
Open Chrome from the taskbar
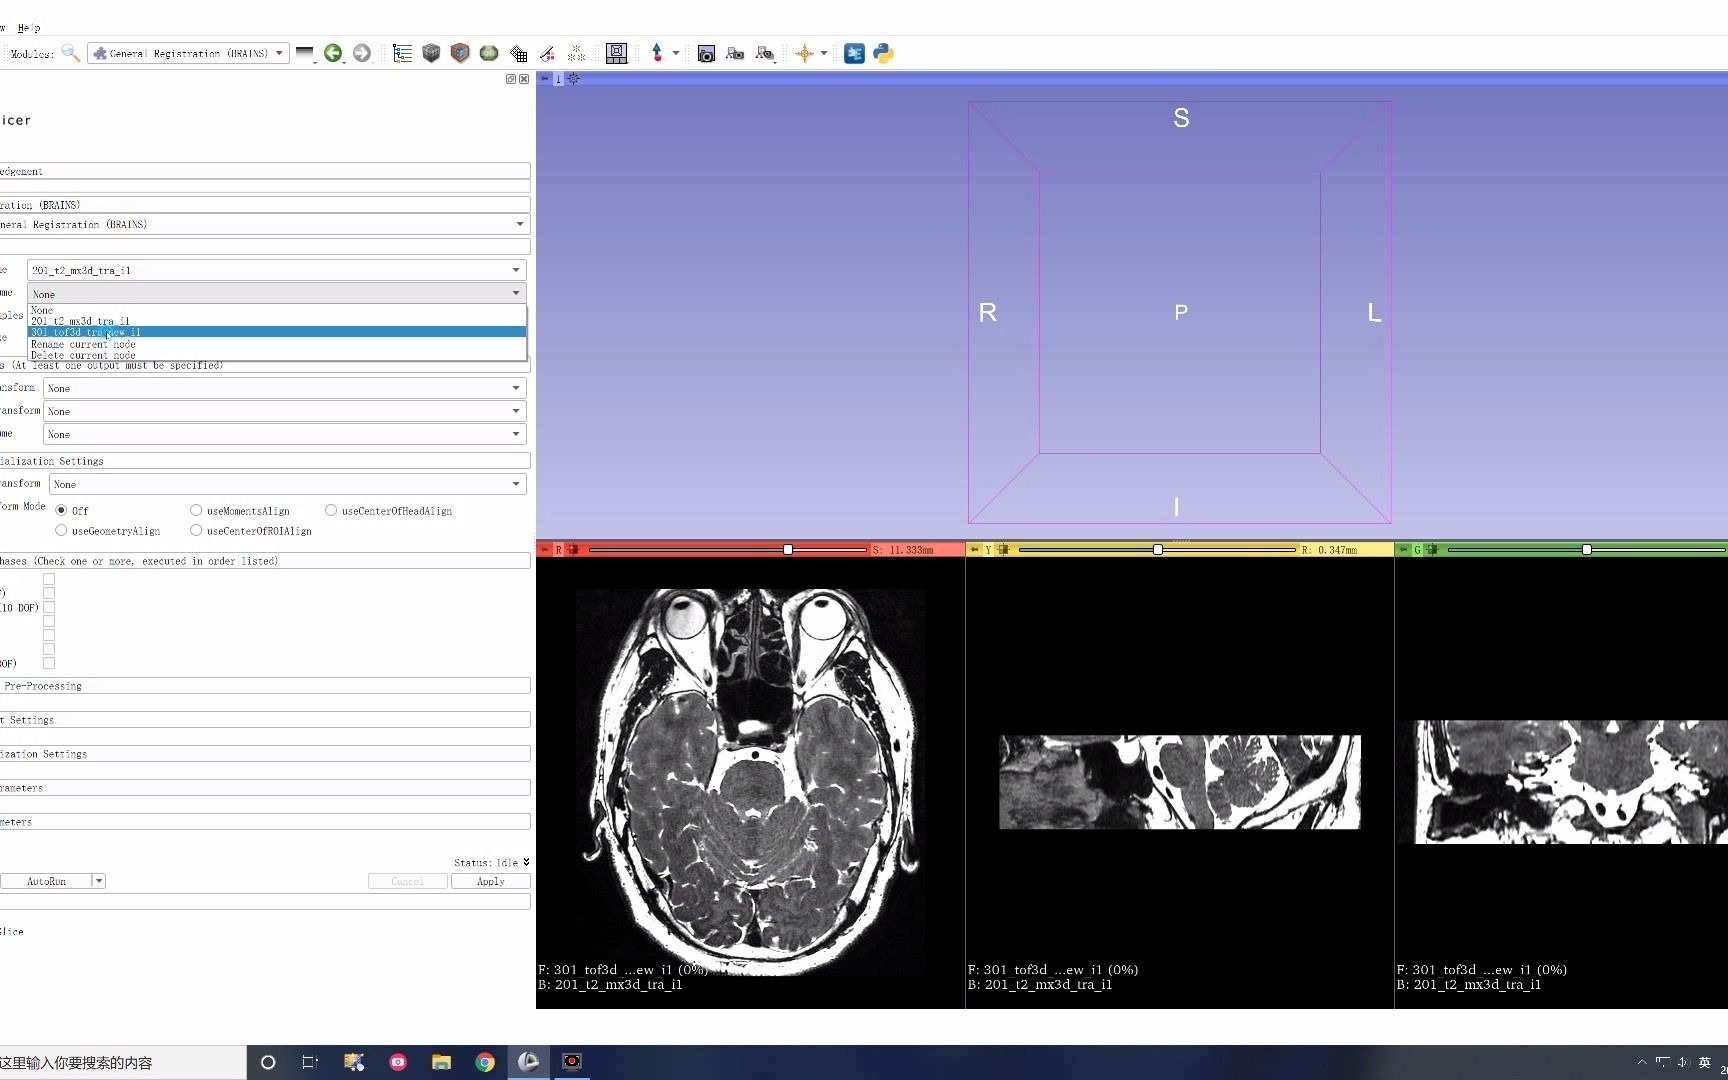tap(485, 1062)
